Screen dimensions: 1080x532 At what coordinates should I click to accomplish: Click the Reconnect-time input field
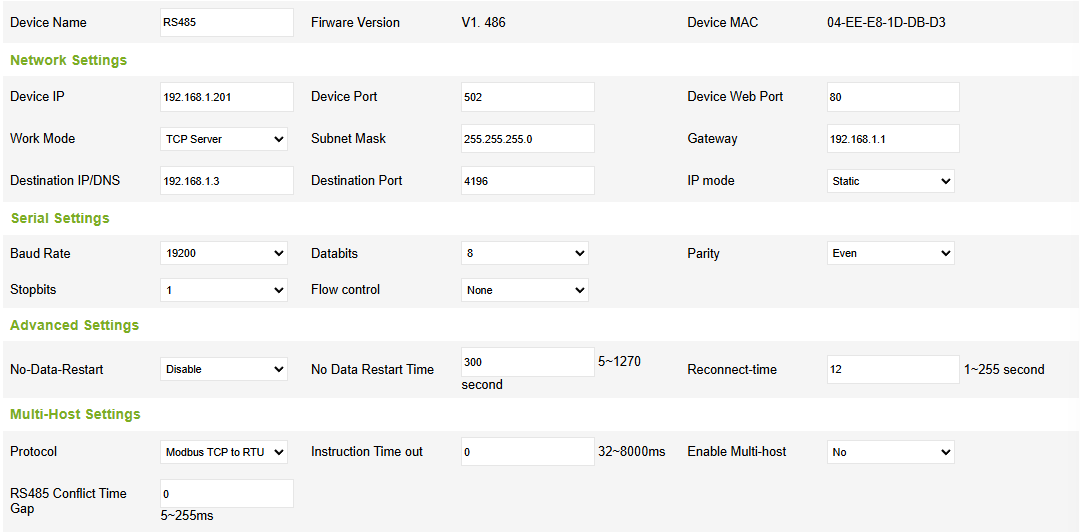click(x=893, y=369)
